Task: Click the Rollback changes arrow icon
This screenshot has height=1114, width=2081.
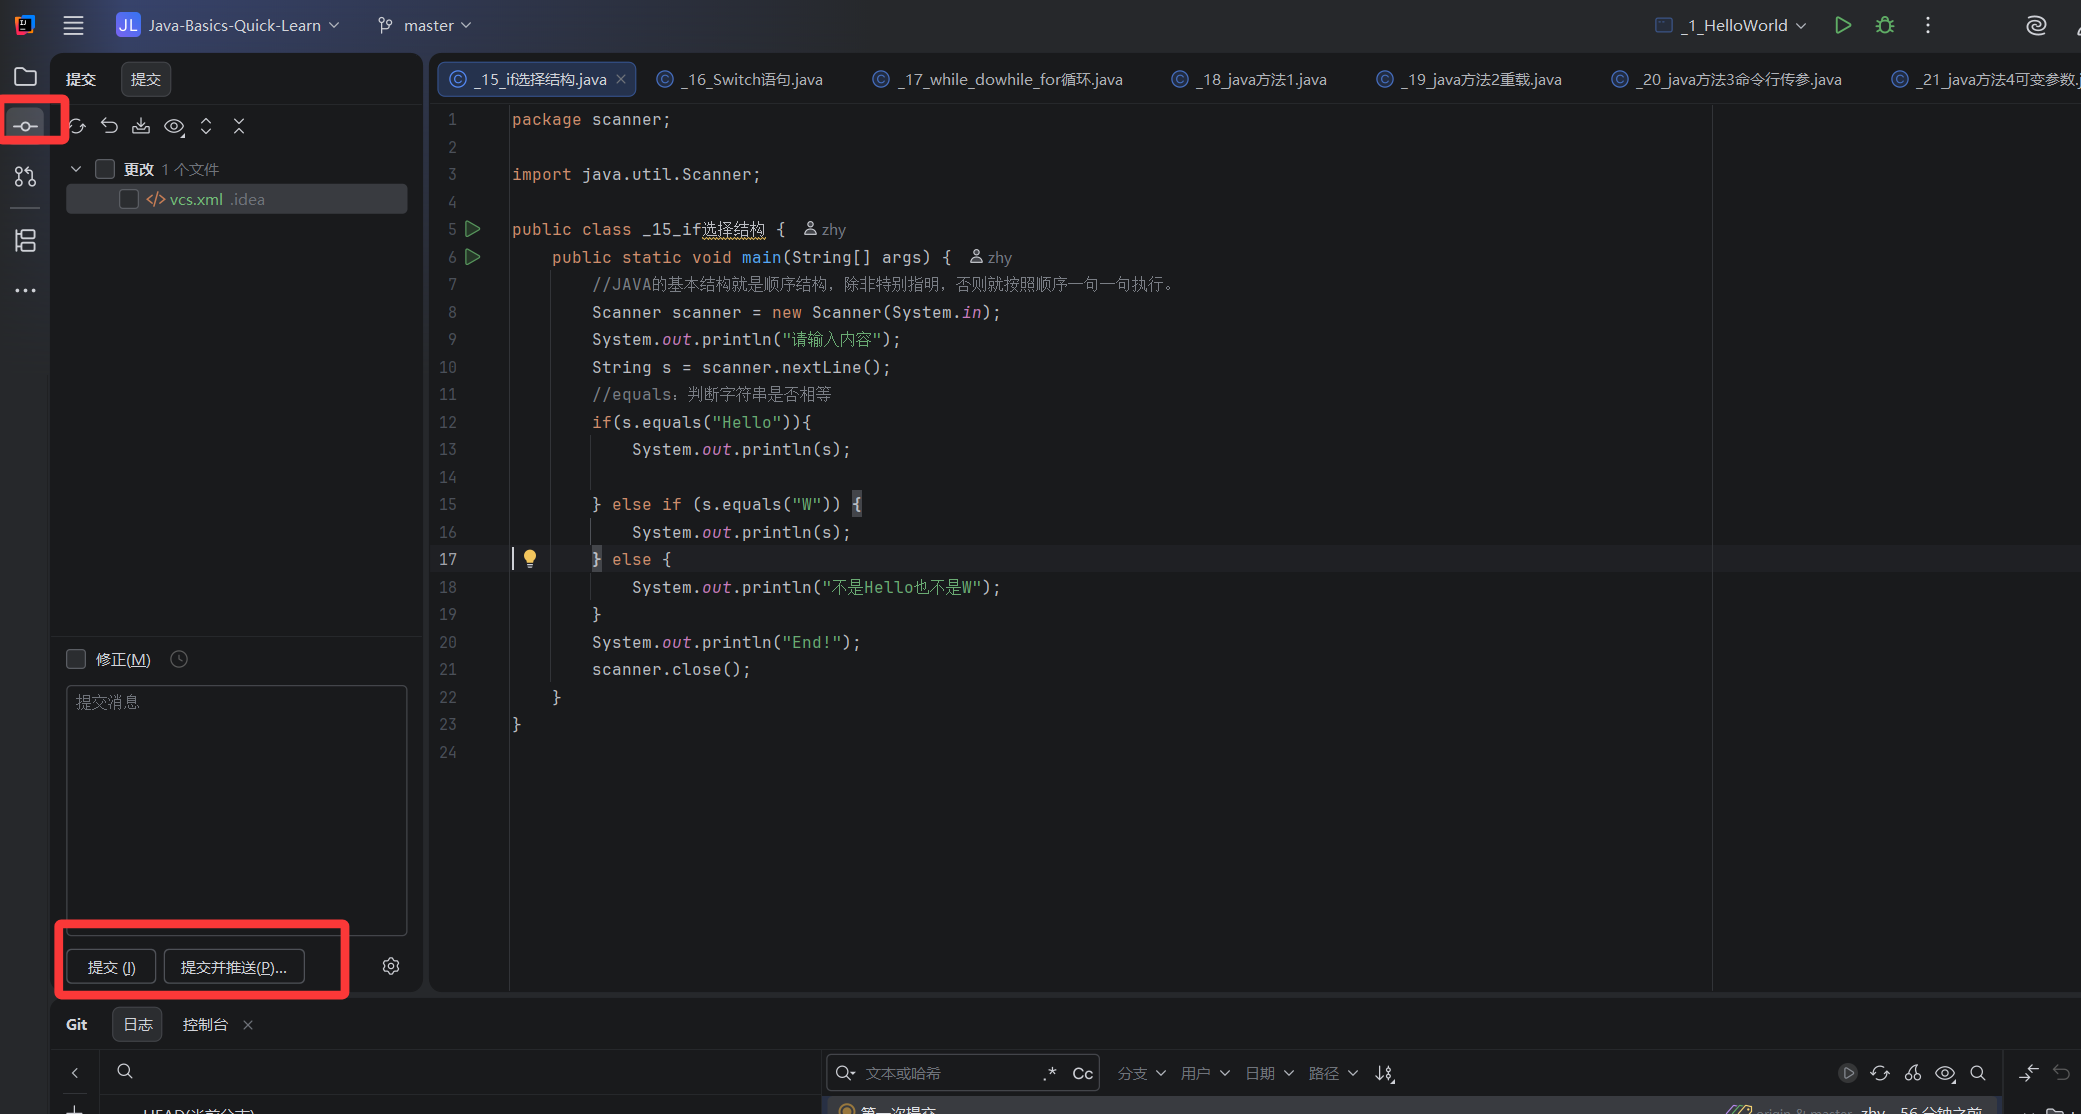Action: [109, 126]
